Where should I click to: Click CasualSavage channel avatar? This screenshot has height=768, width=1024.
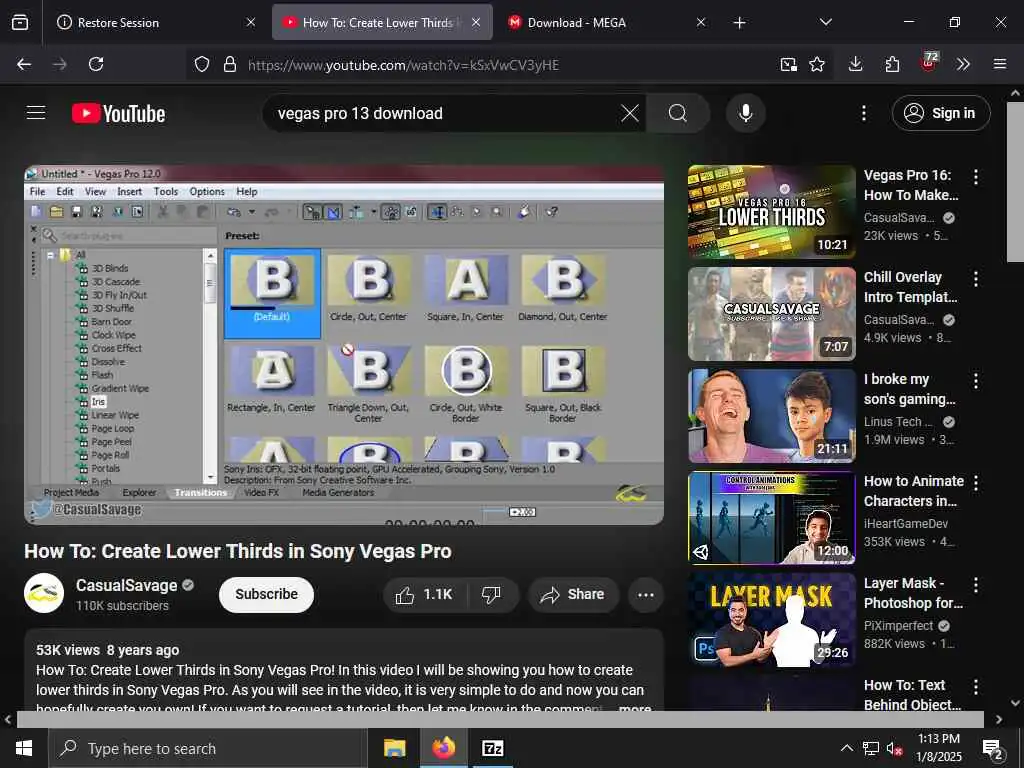tap(44, 593)
